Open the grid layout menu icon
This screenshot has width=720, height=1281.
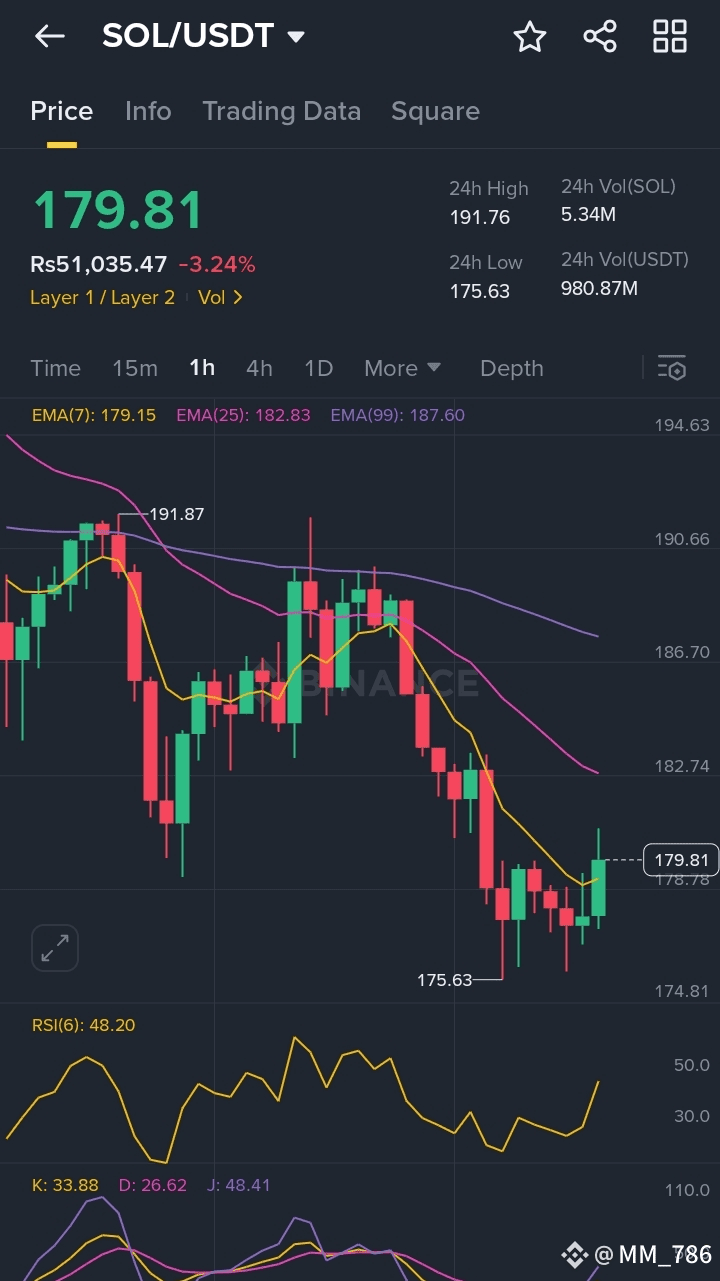(x=670, y=37)
